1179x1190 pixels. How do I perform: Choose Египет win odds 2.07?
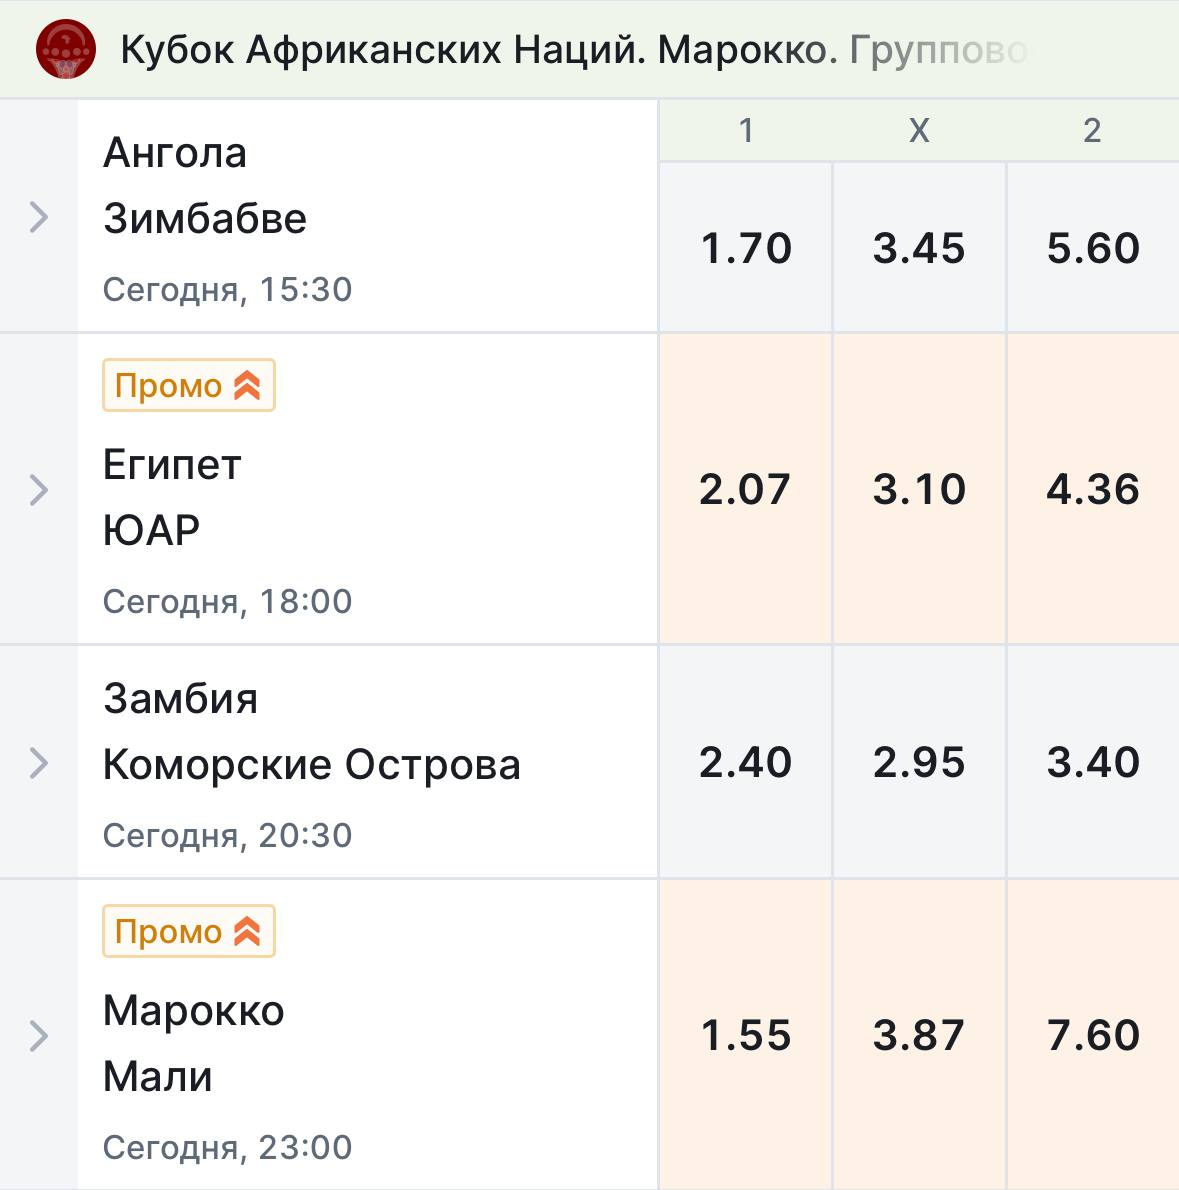coord(745,490)
